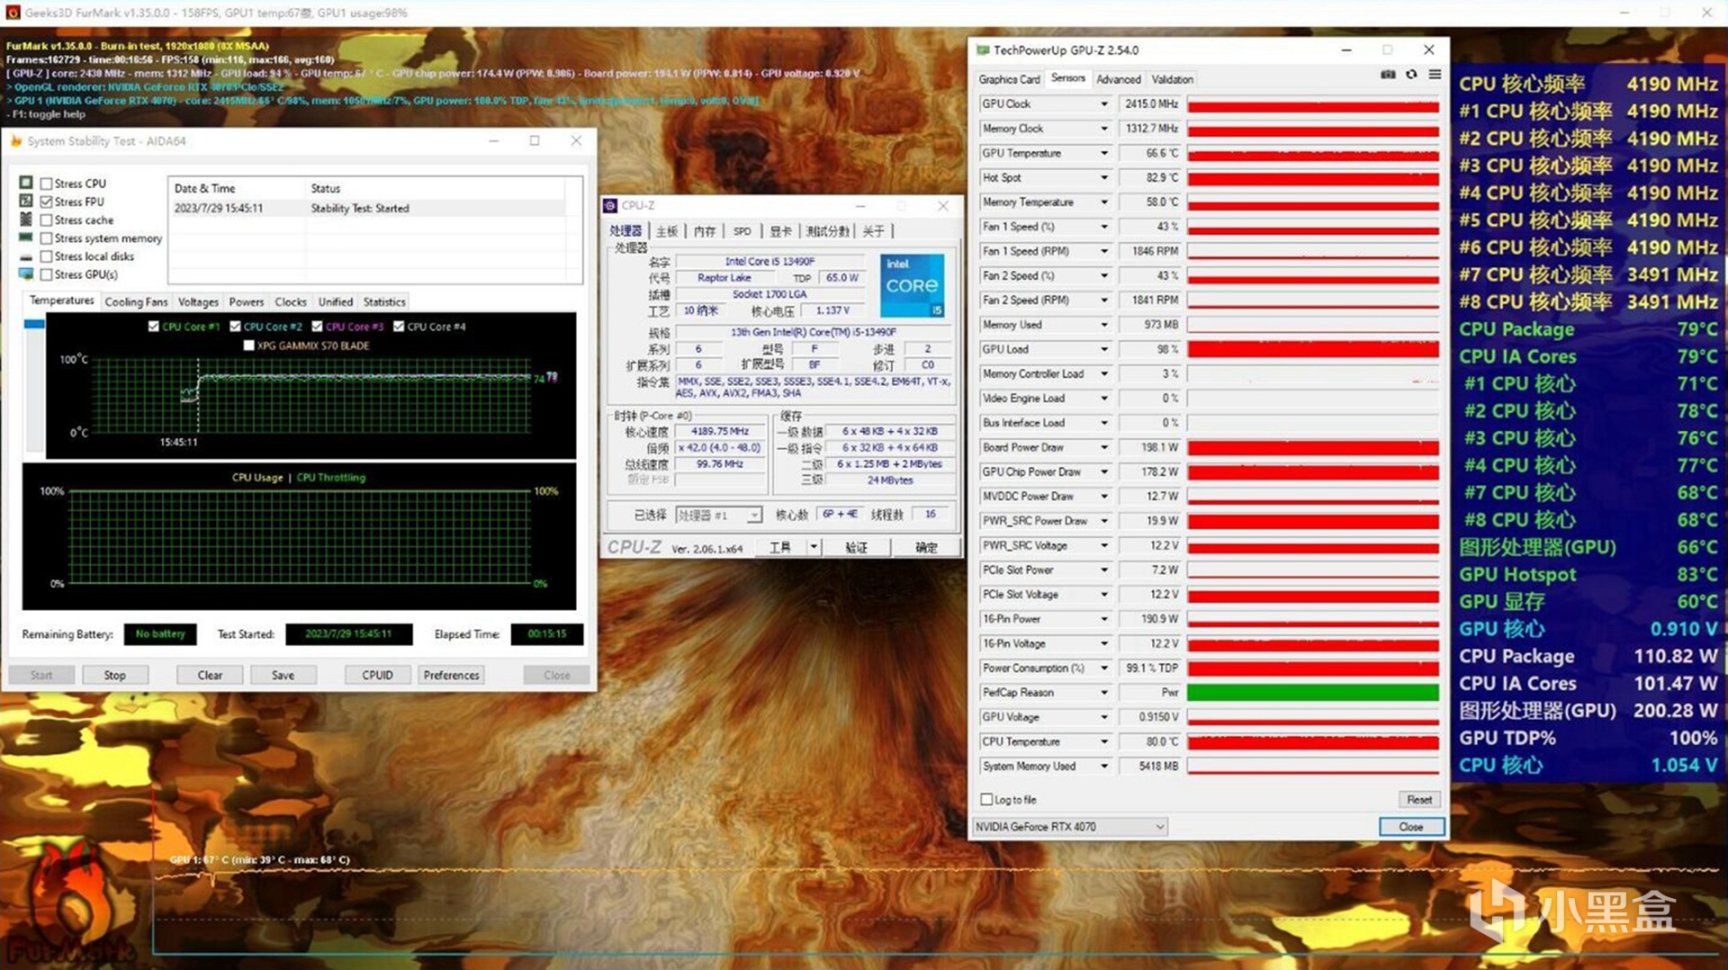
Task: Click the Stress CPU chip icon in AIDA64
Action: (26, 183)
